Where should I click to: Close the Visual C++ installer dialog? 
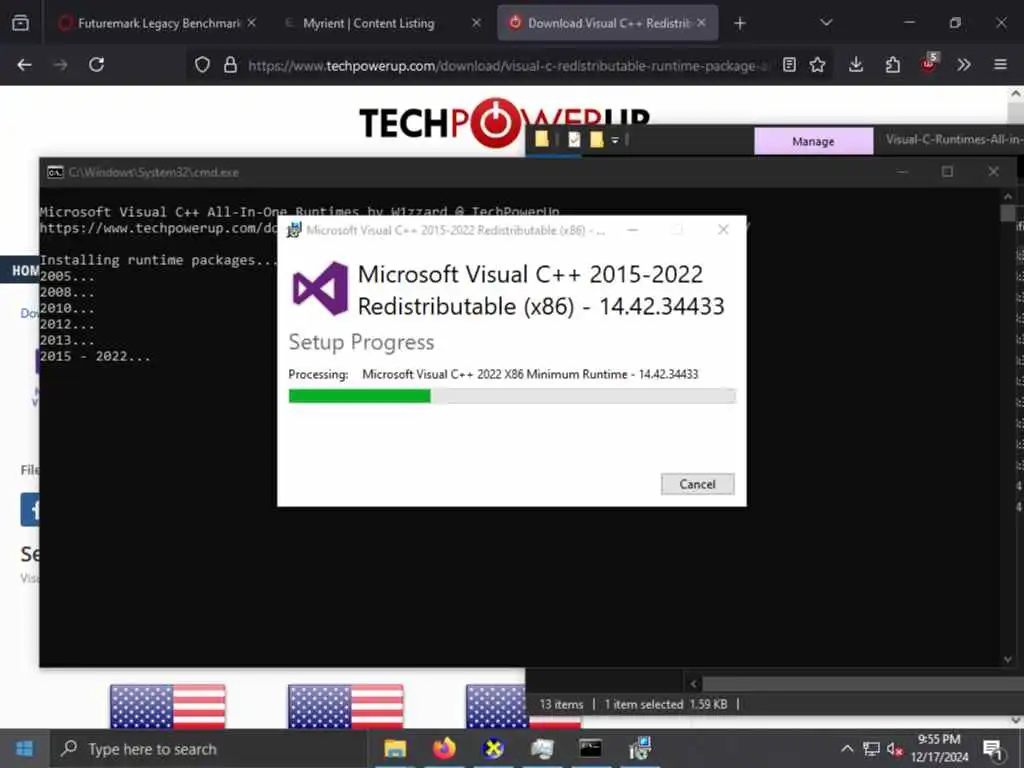723,229
